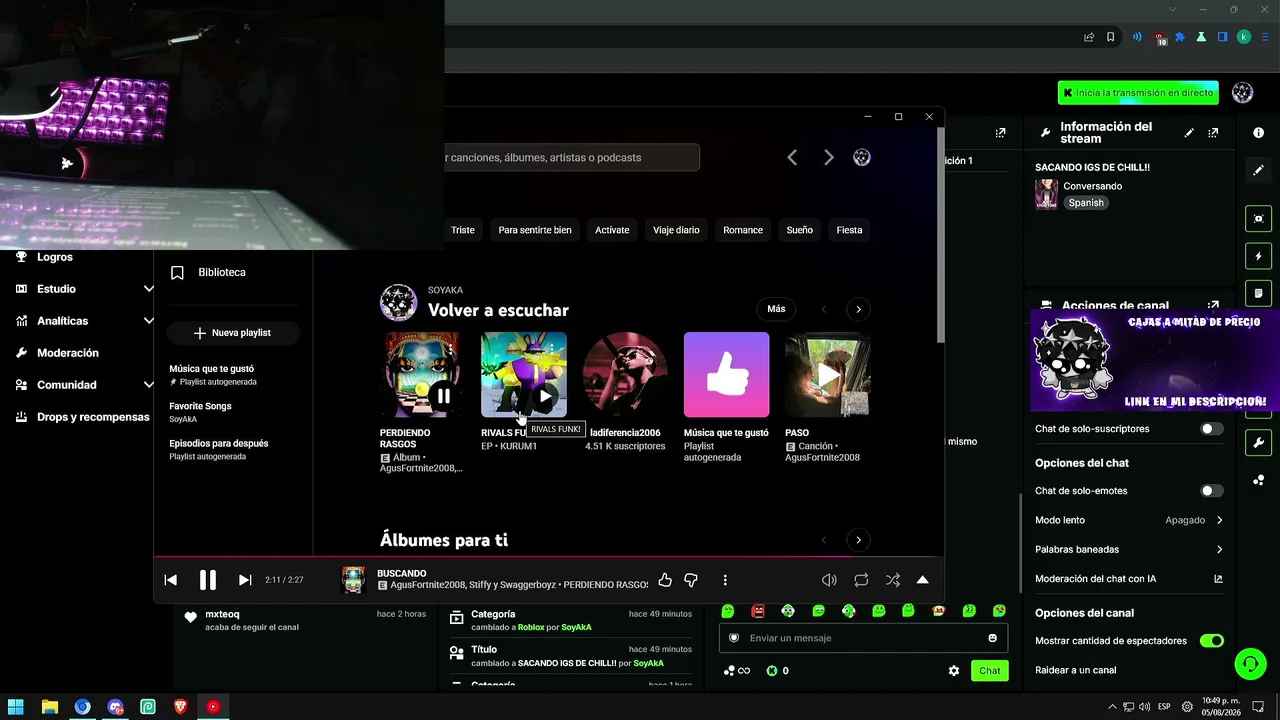The width and height of the screenshot is (1280, 720).
Task: Open the YouTube Music account avatar
Action: [x=862, y=157]
